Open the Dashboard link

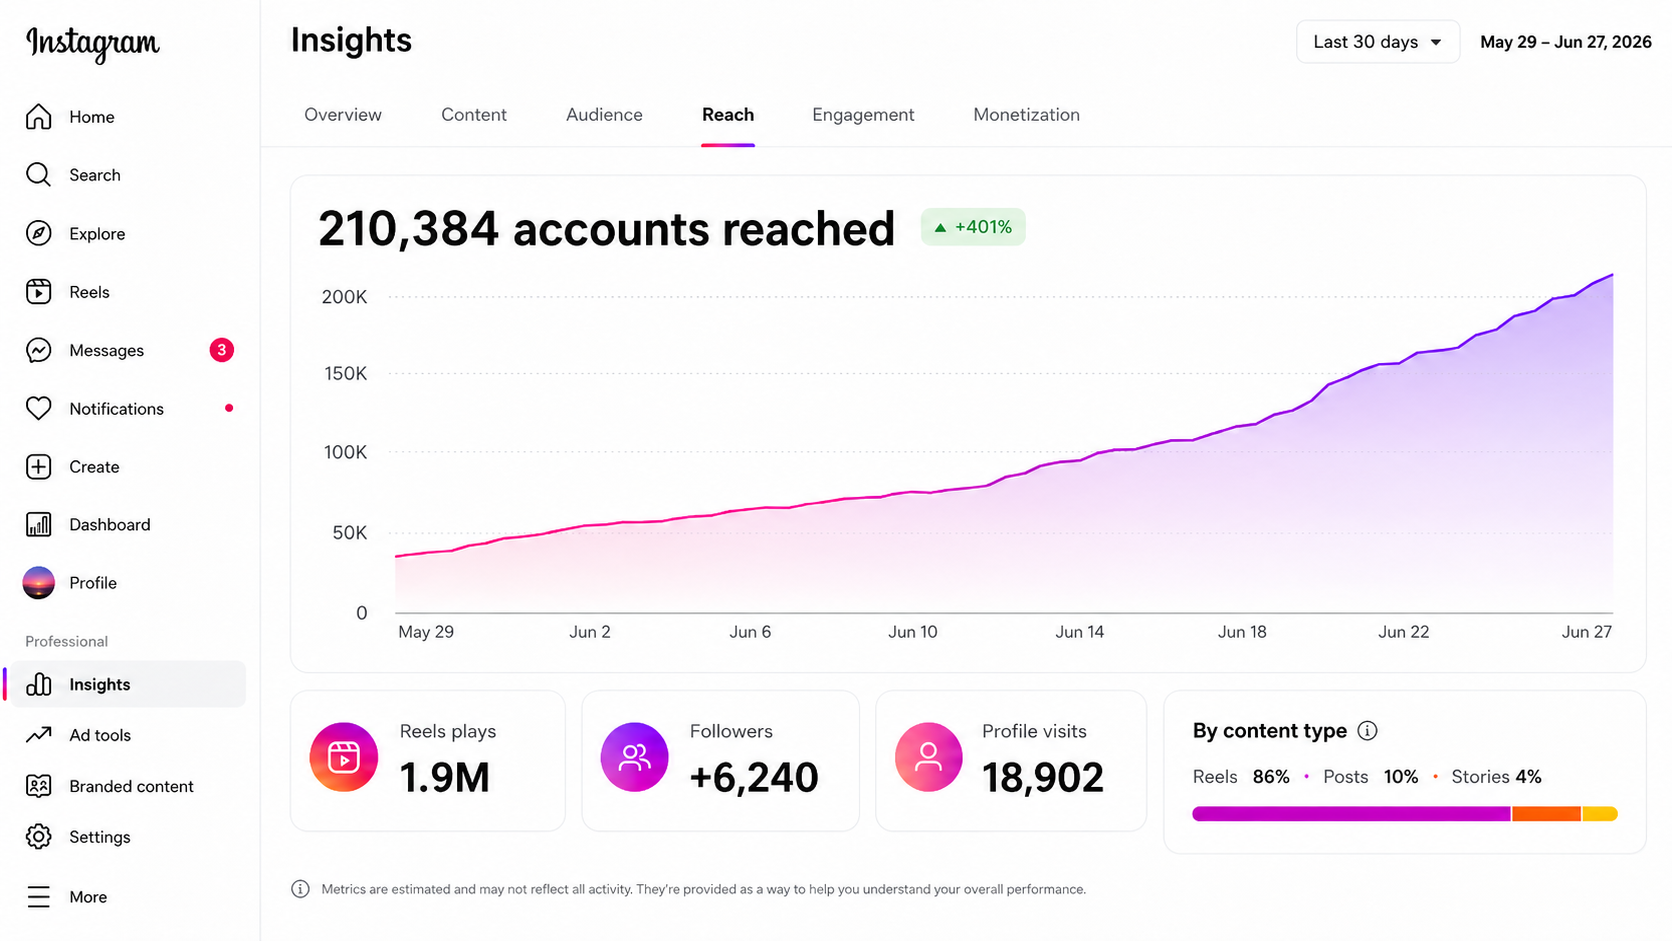pyautogui.click(x=110, y=525)
